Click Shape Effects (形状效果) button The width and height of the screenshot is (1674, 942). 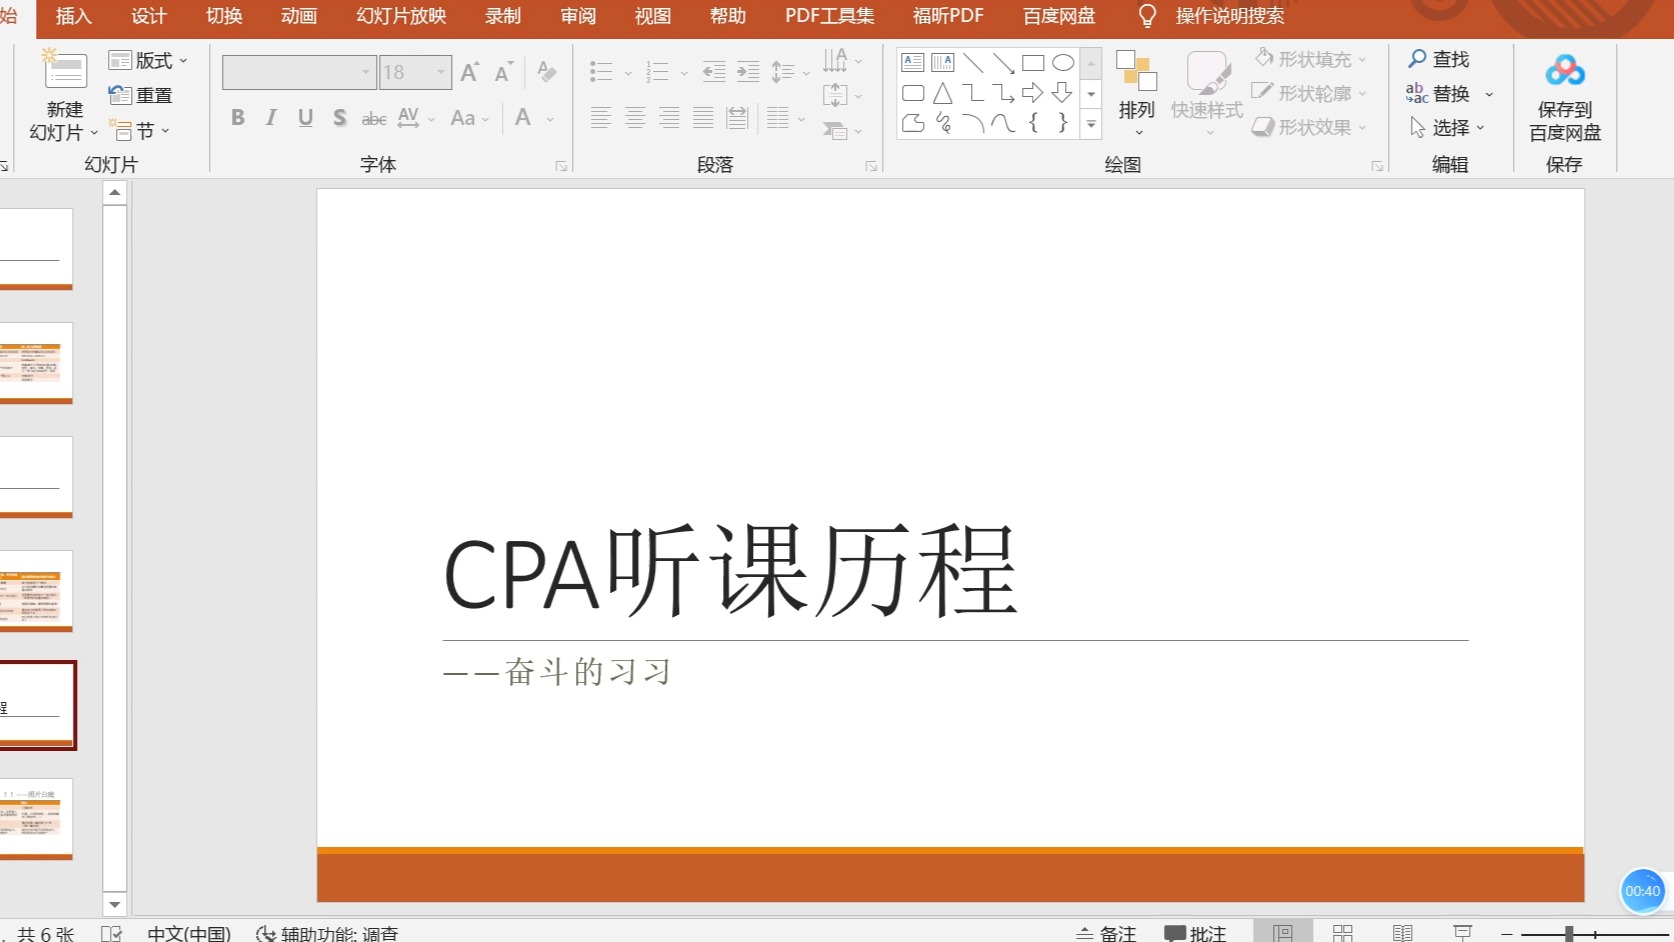coord(1310,127)
